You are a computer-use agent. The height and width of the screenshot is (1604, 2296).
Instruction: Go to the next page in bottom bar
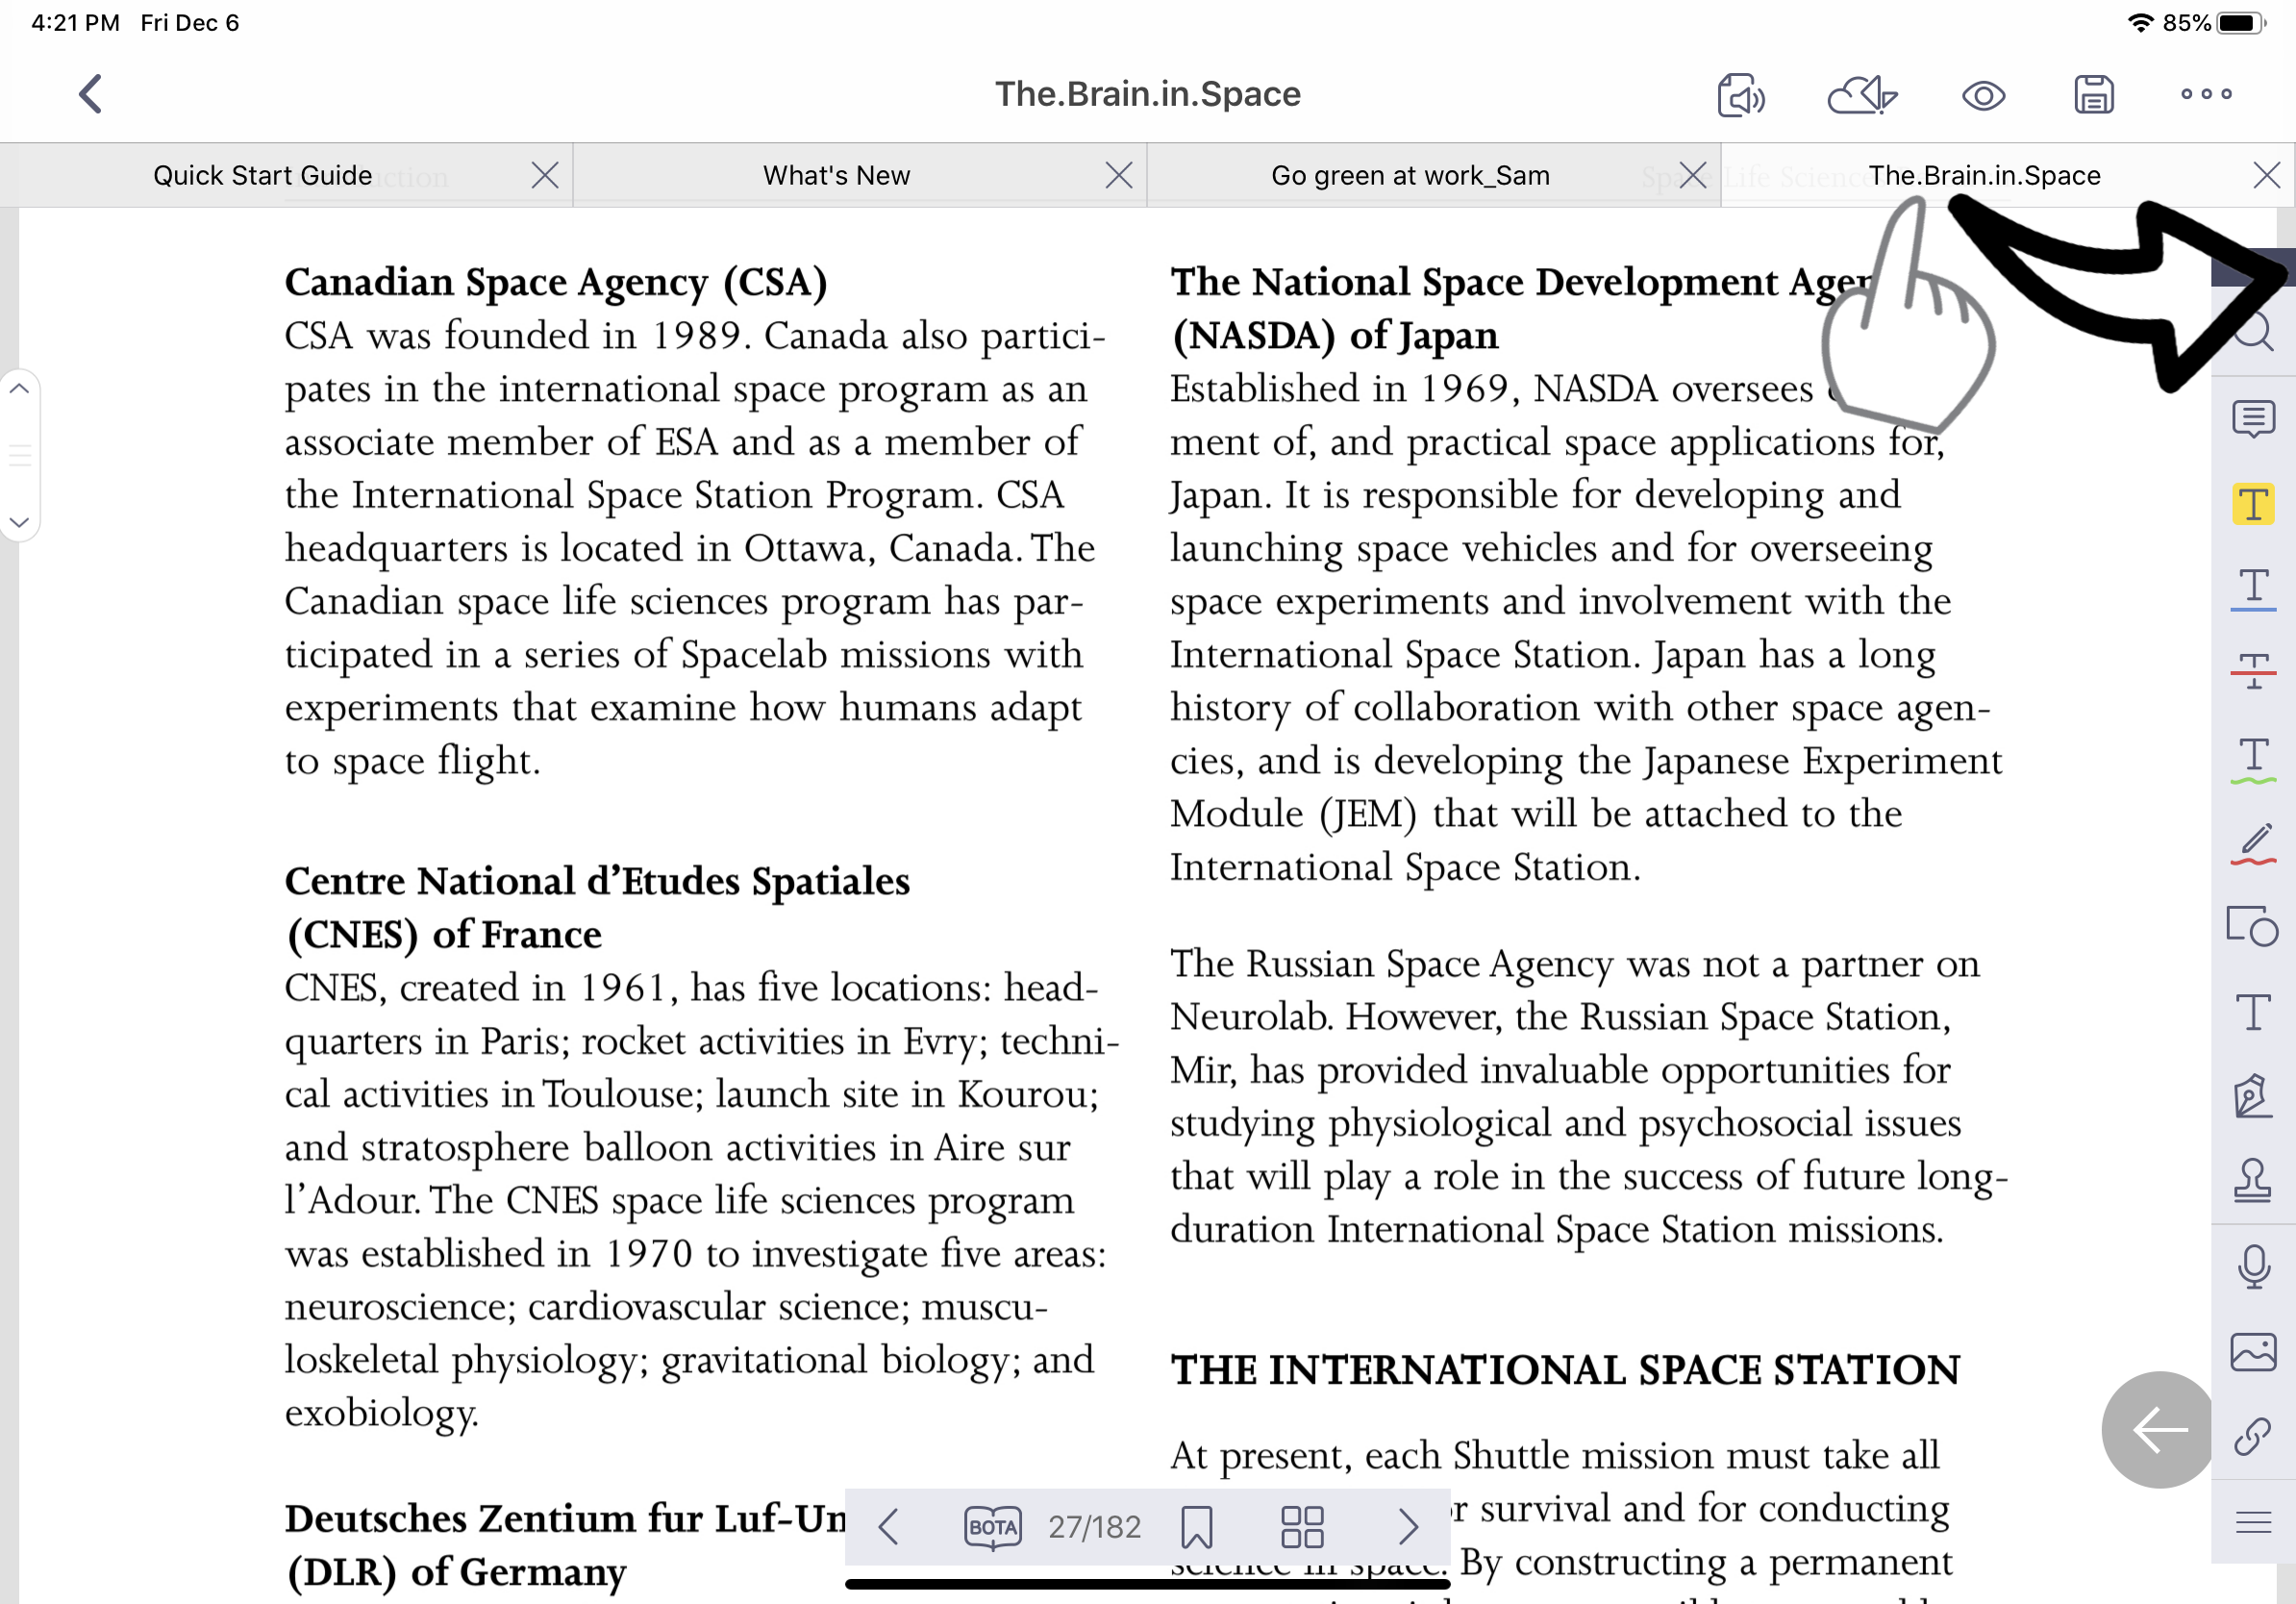click(1408, 1527)
